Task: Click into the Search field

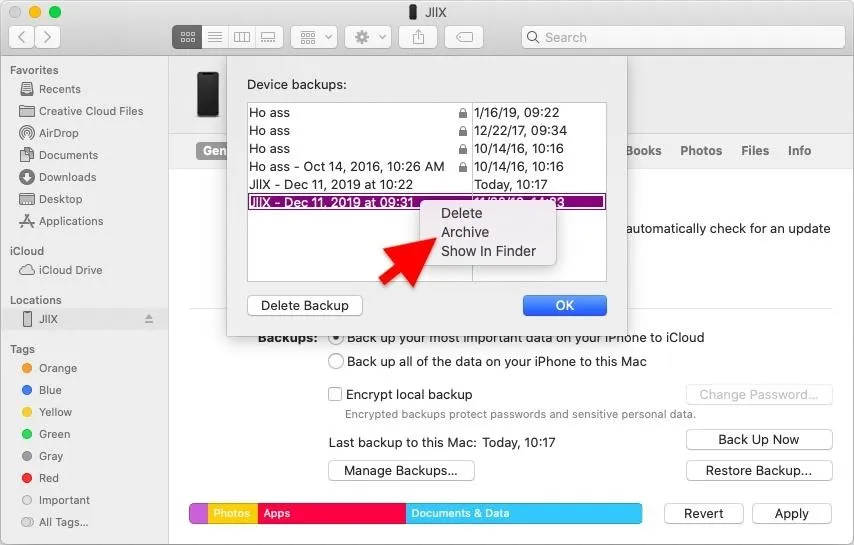Action: click(x=683, y=37)
